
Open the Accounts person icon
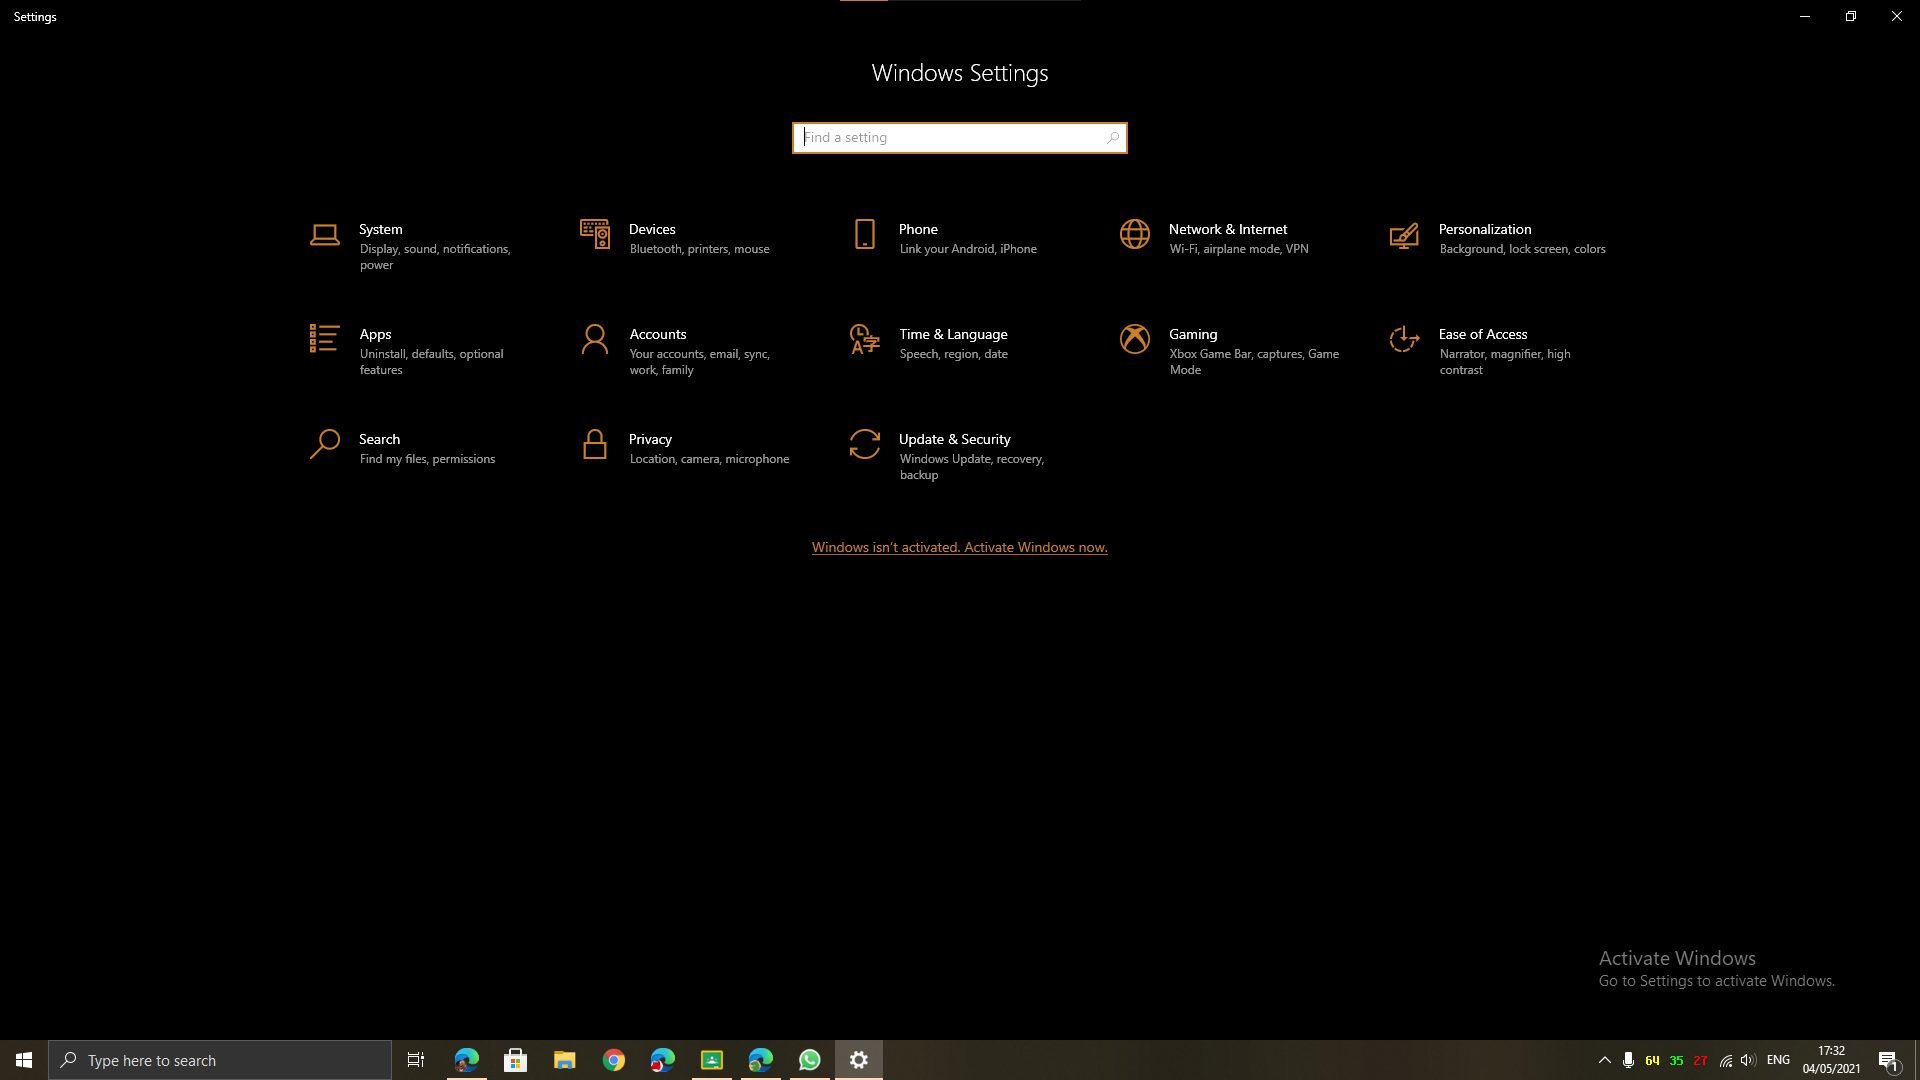[595, 339]
